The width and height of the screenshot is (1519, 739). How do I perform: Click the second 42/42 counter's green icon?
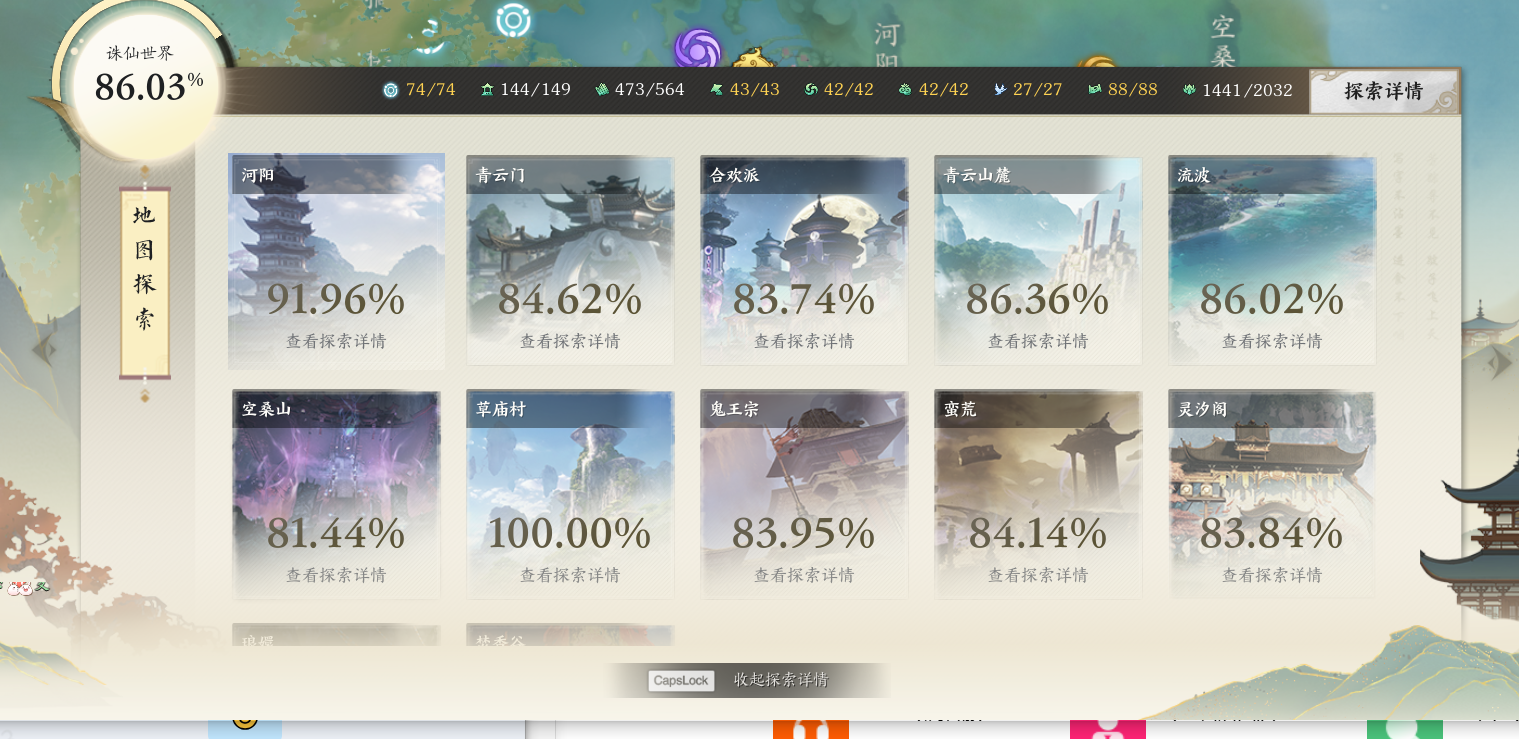pyautogui.click(x=906, y=90)
